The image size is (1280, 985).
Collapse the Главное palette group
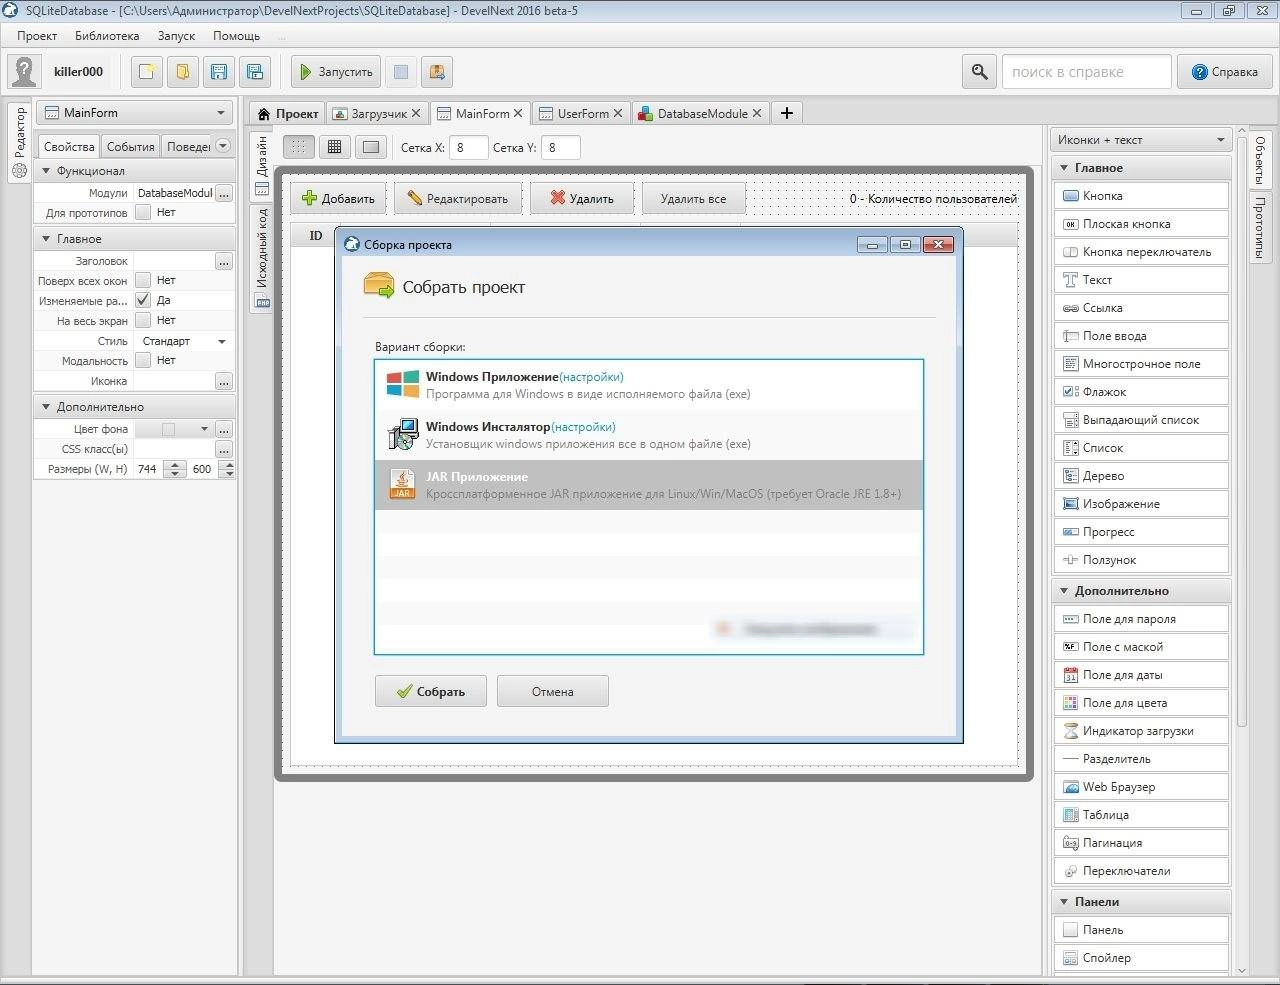[x=1064, y=168]
